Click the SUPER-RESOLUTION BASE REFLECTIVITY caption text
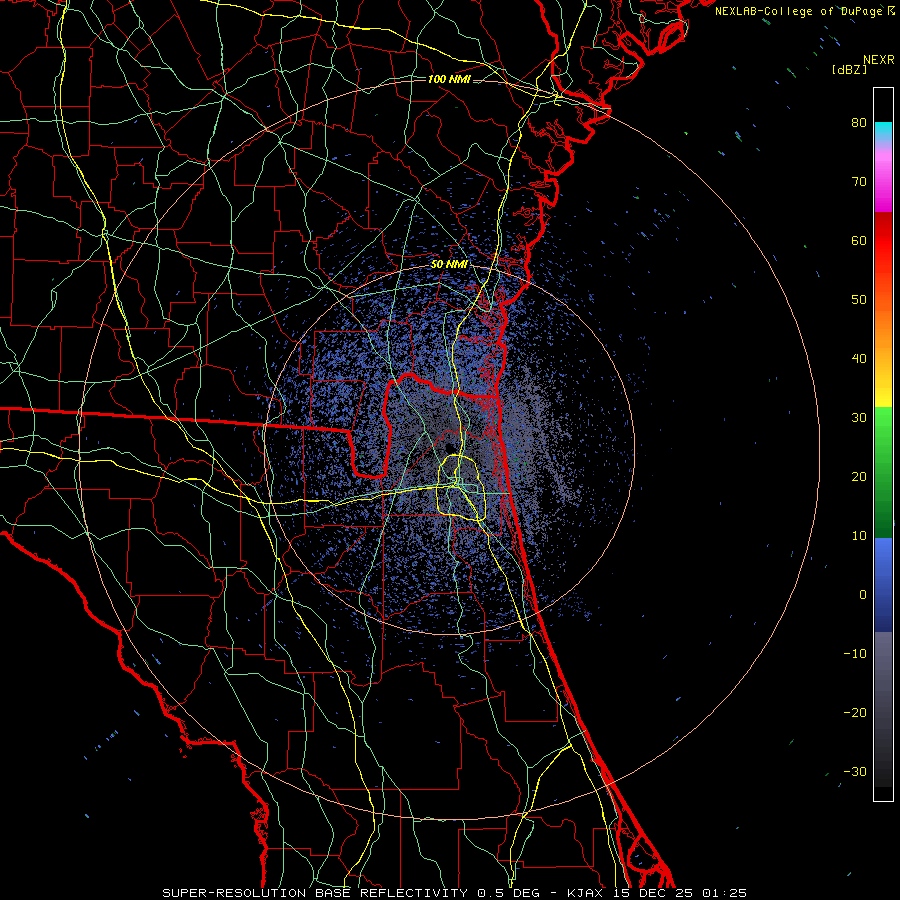Viewport: 900px width, 900px height. (315, 893)
